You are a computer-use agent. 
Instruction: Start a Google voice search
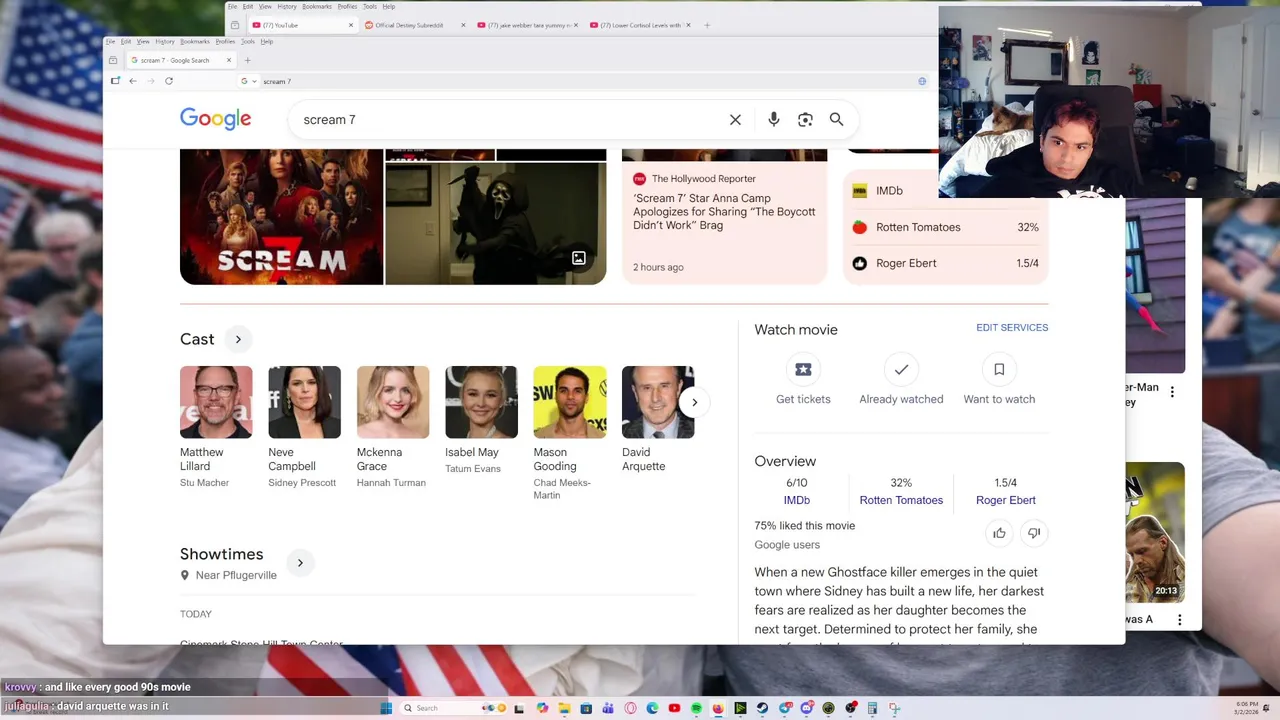pyautogui.click(x=773, y=120)
